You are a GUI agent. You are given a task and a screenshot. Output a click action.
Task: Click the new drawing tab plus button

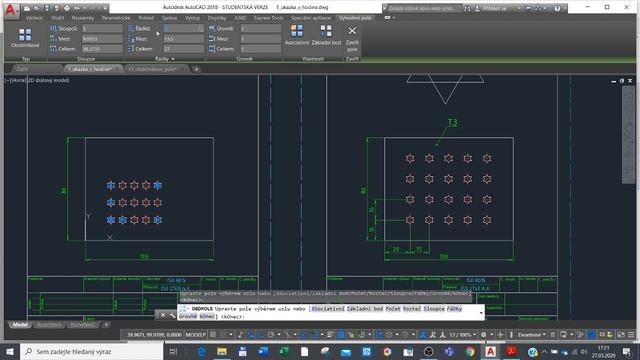[196, 69]
